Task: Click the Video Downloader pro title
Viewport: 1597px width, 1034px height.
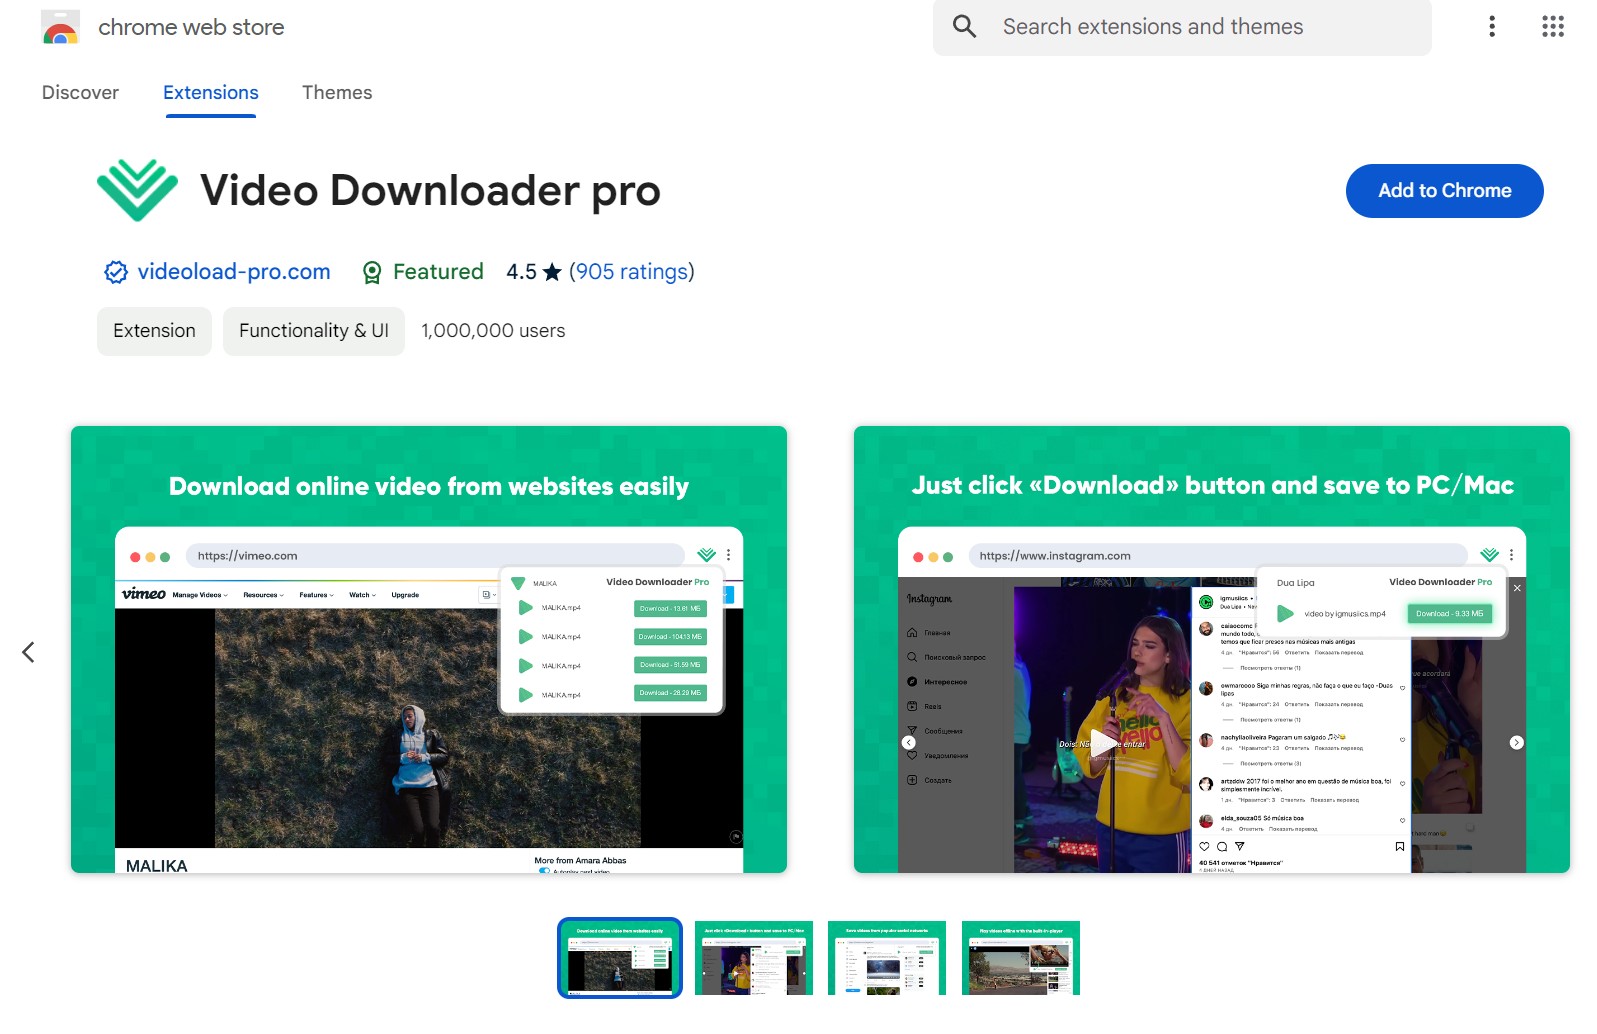Action: (430, 190)
